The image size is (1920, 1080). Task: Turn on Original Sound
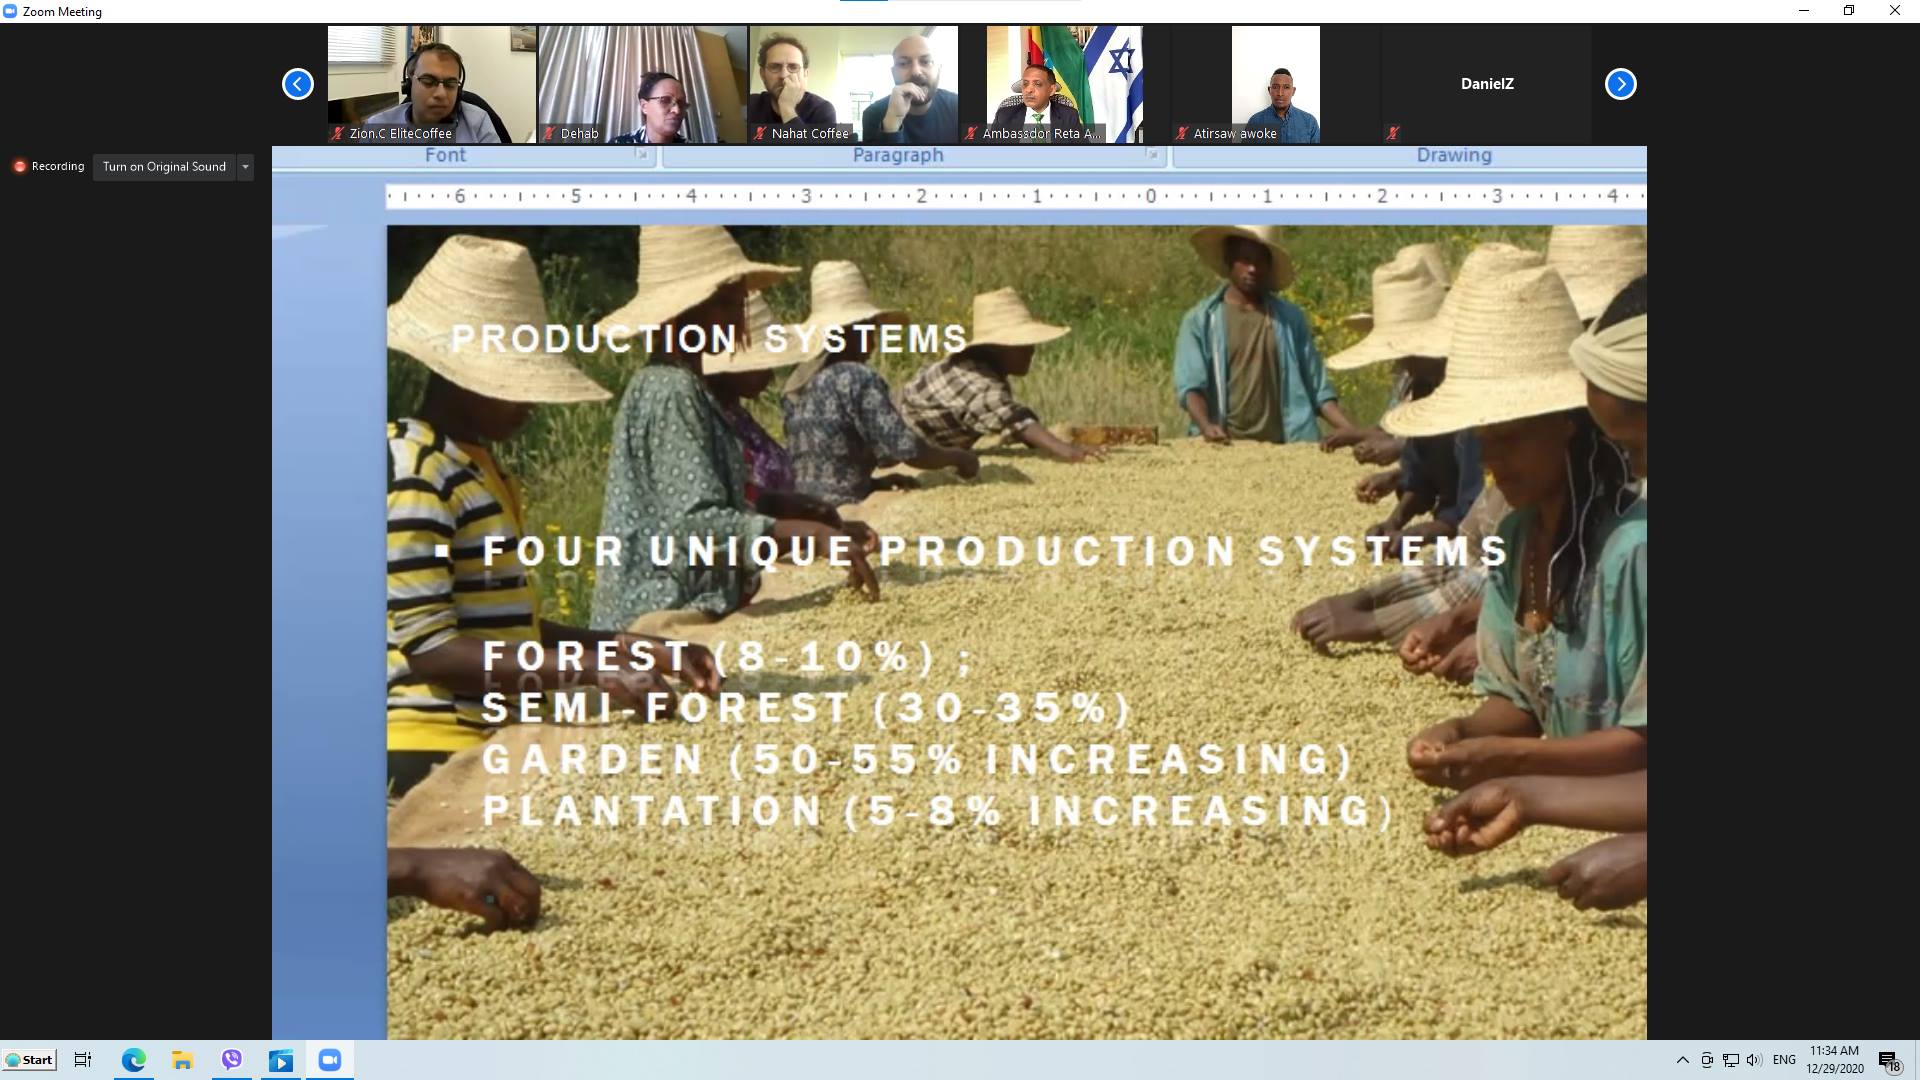tap(164, 167)
